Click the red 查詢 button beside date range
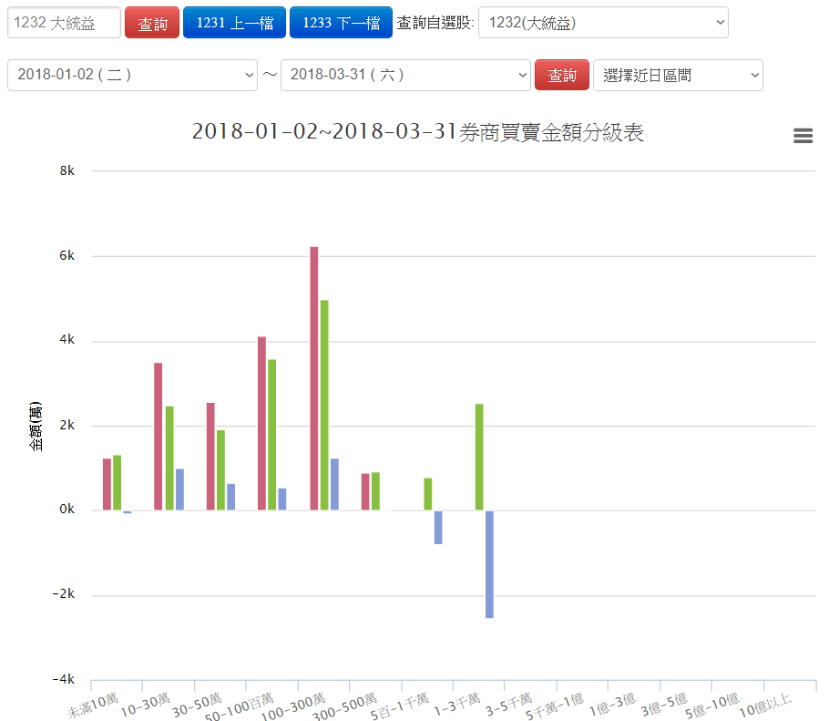 (x=561, y=75)
